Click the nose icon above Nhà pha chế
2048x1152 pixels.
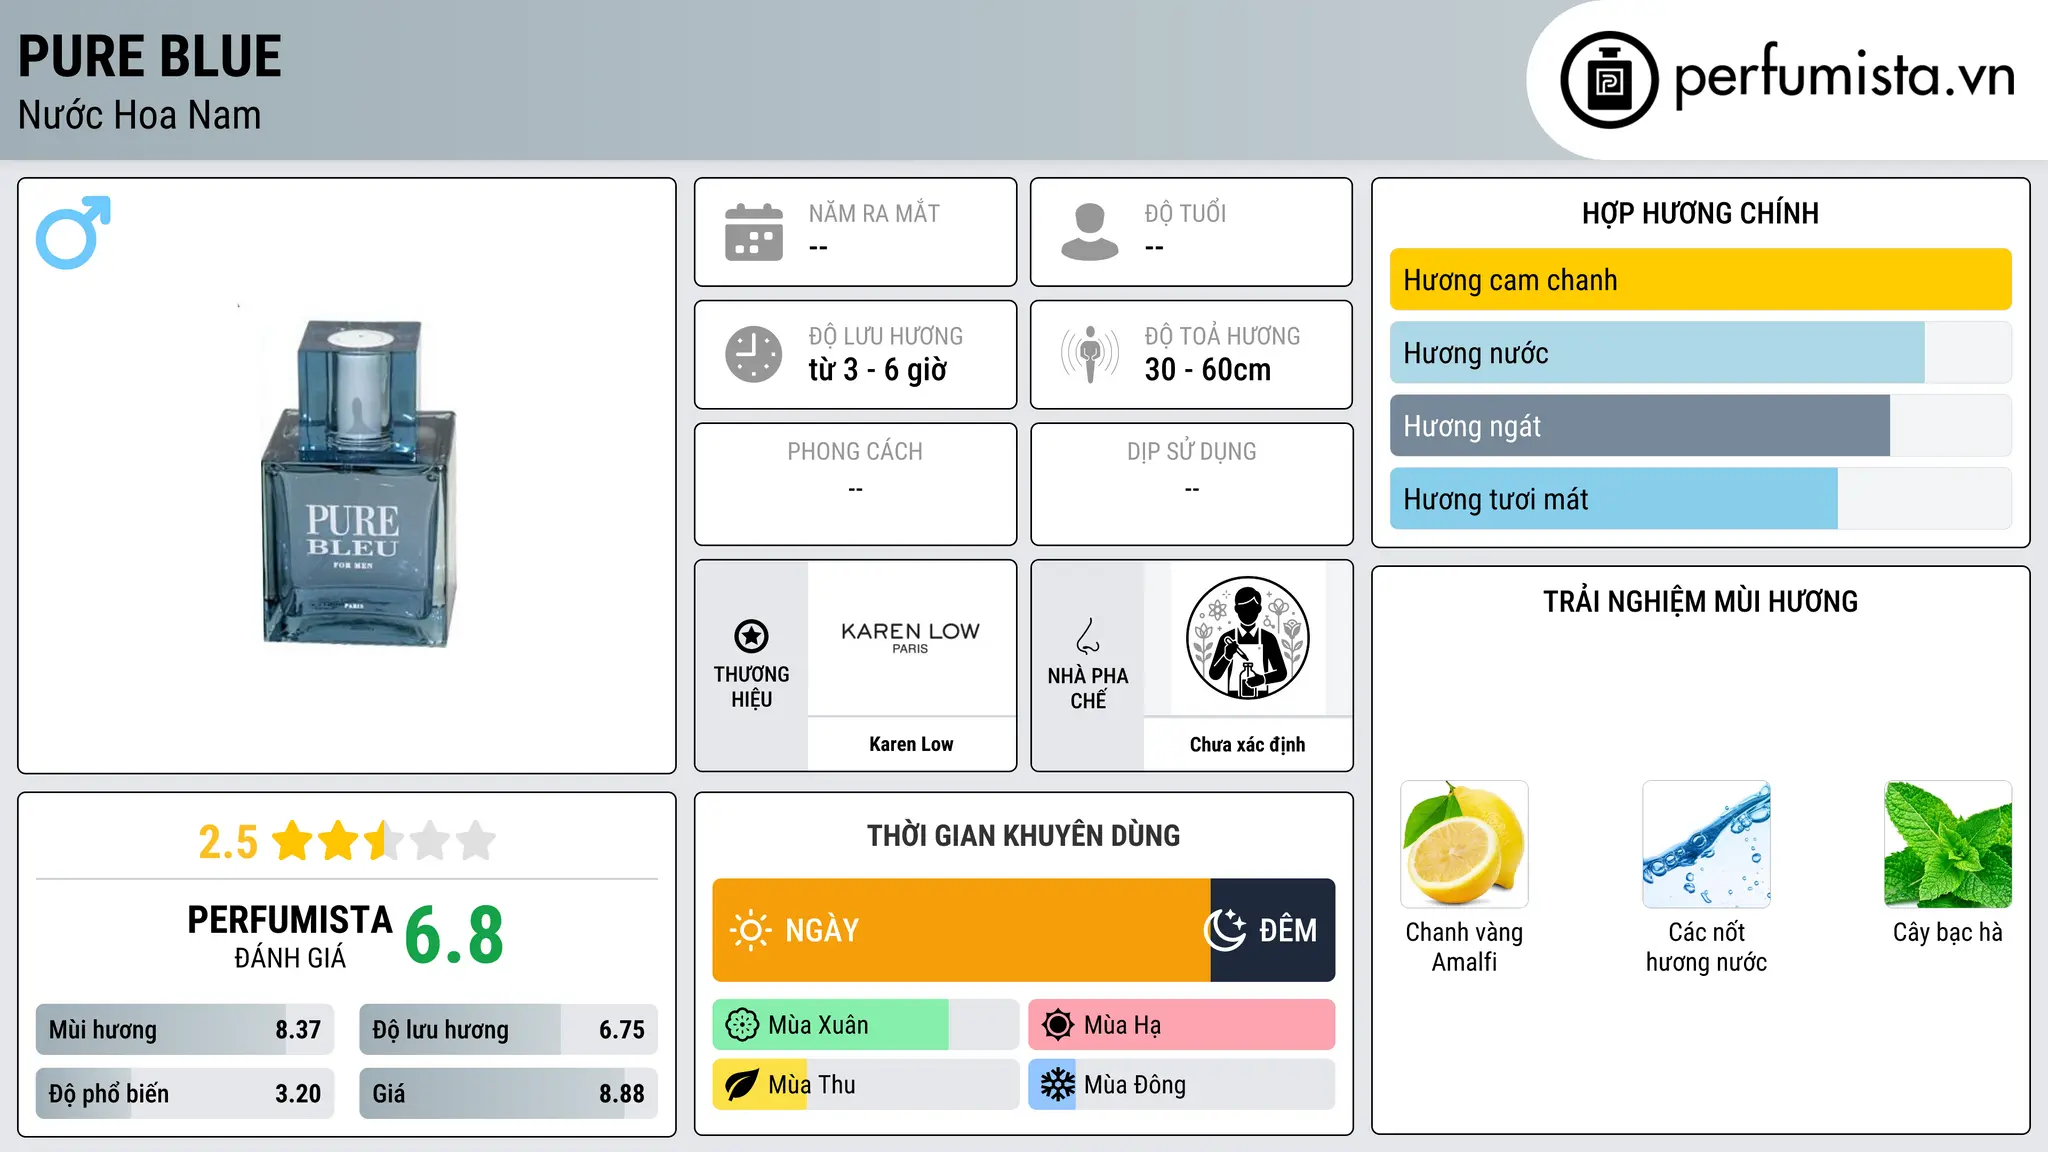[x=1088, y=636]
